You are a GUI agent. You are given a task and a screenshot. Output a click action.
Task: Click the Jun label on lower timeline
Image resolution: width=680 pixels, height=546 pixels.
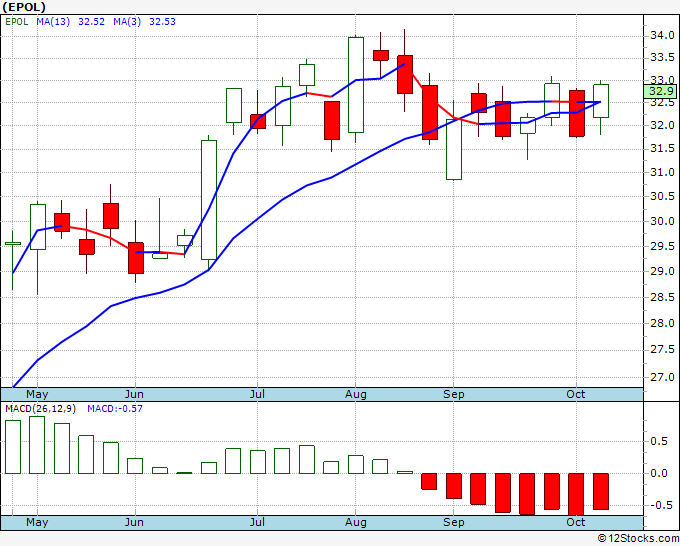[134, 522]
